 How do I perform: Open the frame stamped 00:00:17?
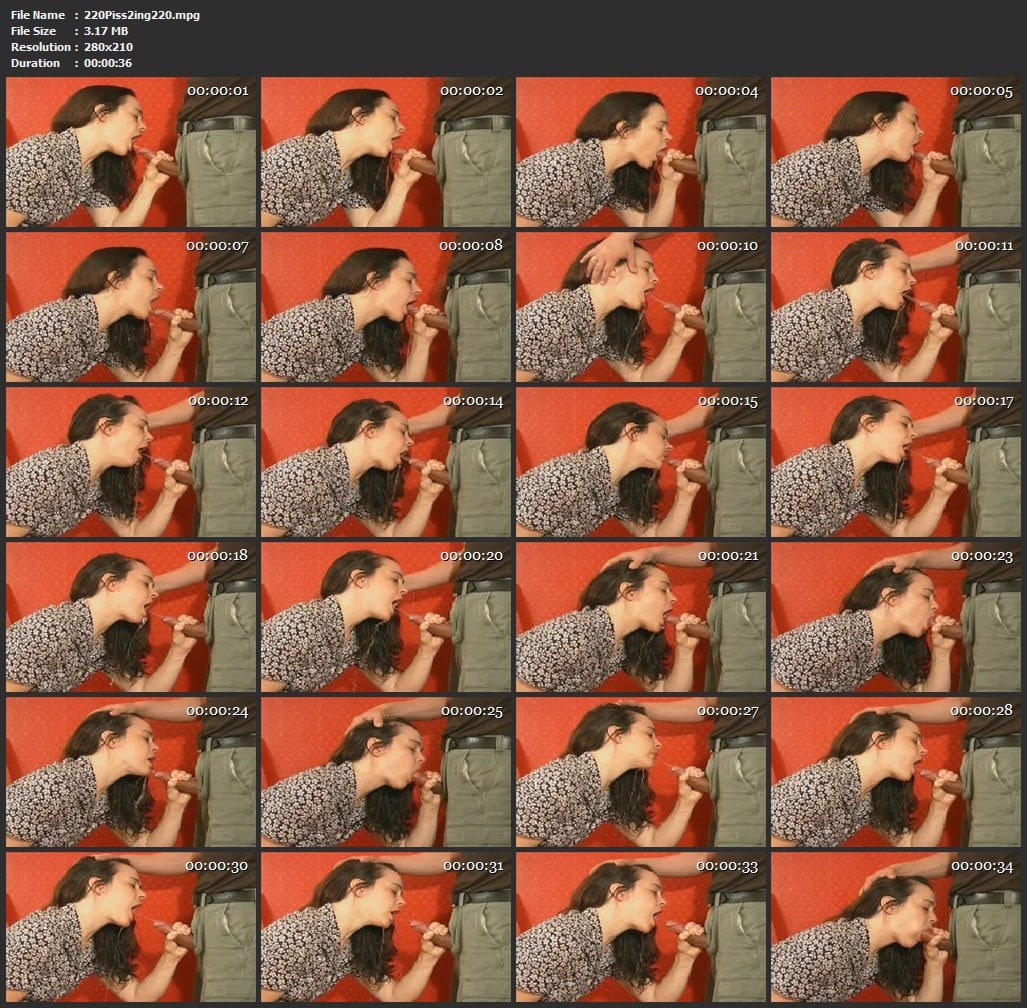coord(895,462)
